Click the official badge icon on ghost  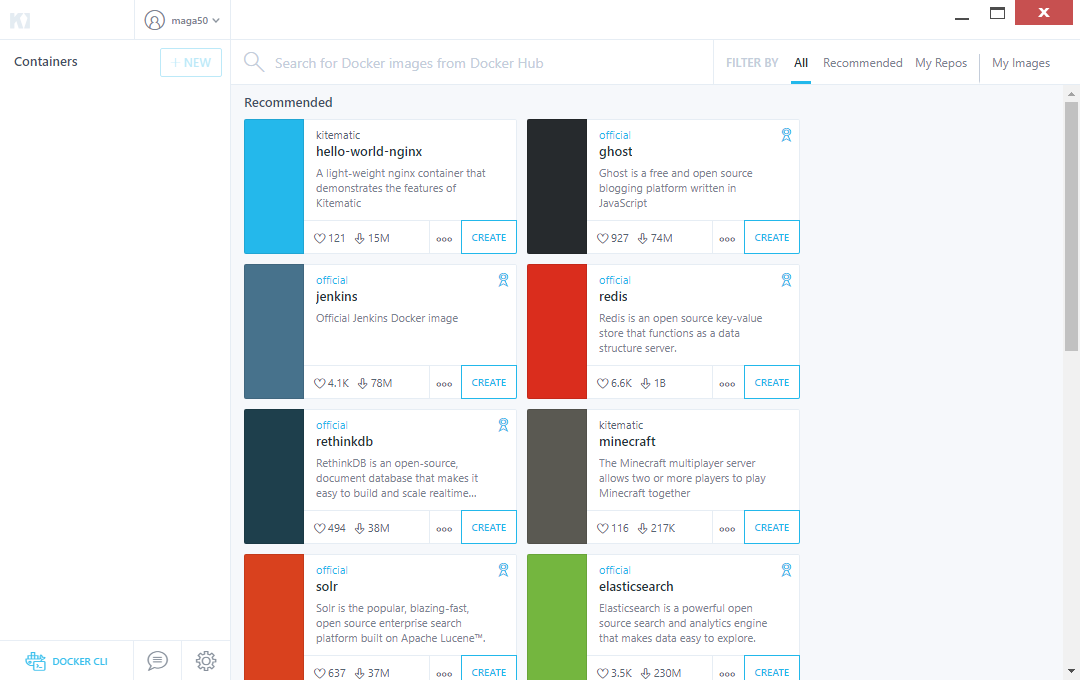(x=786, y=135)
